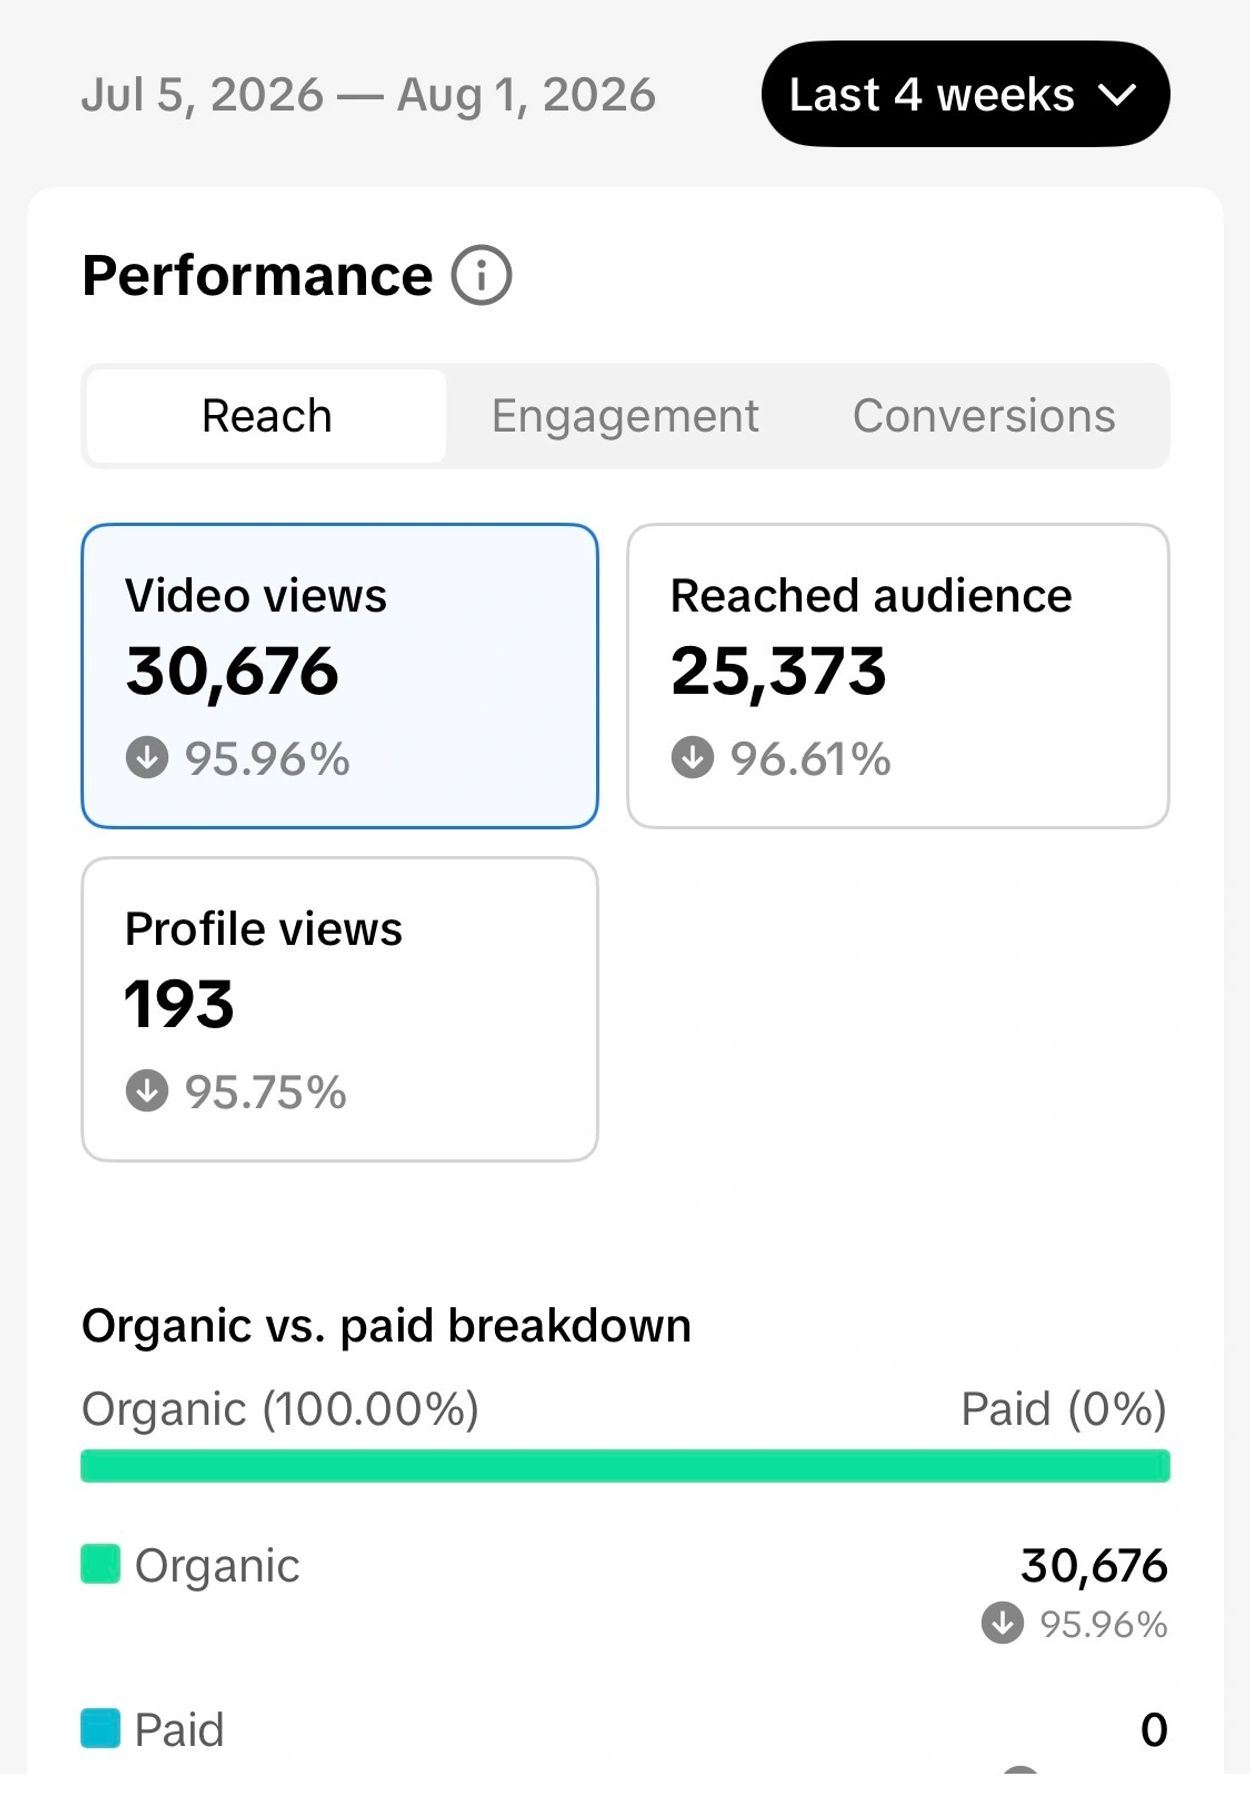Click the Video views down-arrow trend icon
1250x1811 pixels.
coord(147,757)
